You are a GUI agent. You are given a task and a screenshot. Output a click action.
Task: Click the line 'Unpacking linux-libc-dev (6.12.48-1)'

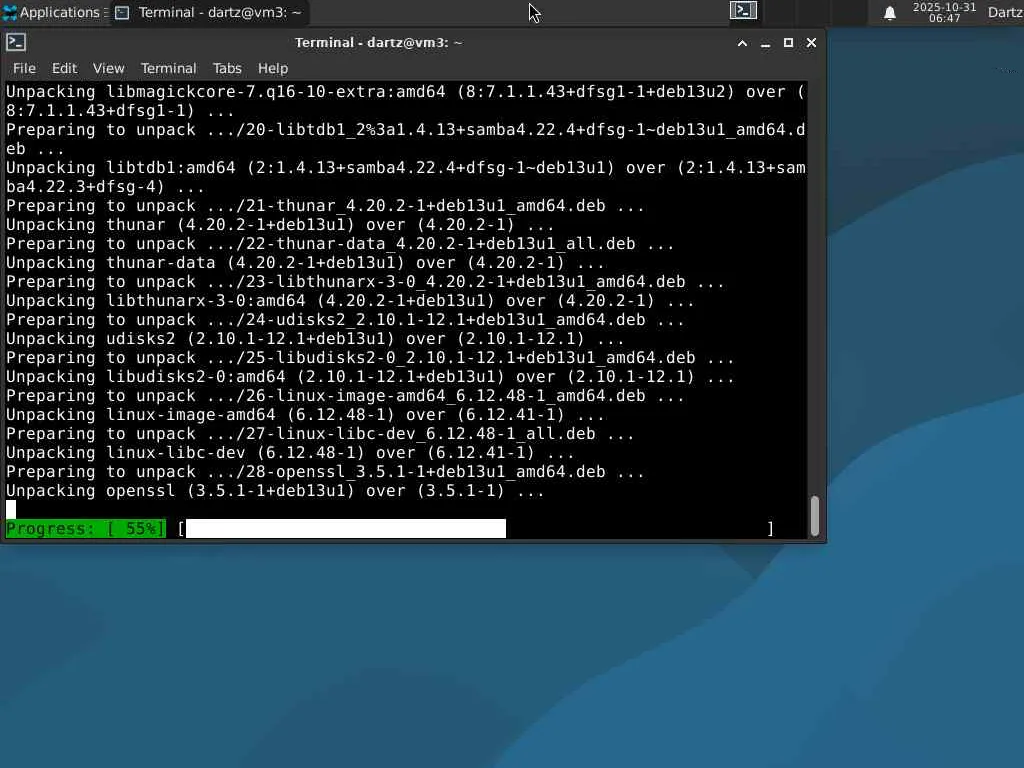(x=290, y=453)
